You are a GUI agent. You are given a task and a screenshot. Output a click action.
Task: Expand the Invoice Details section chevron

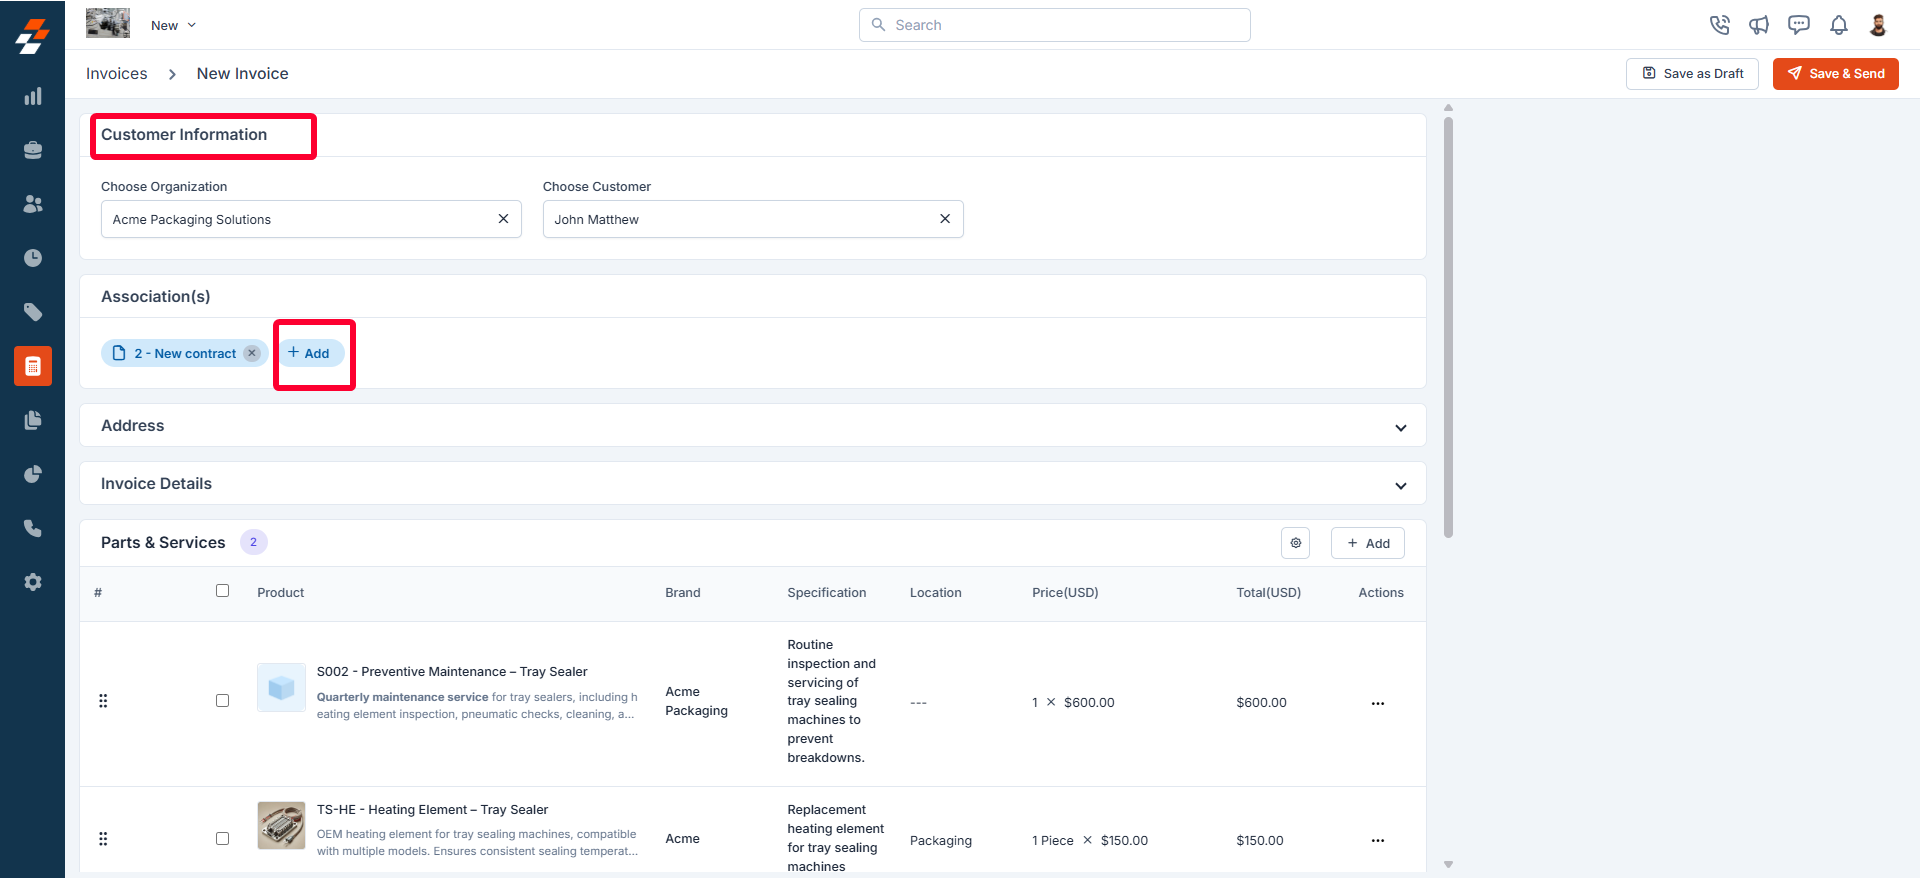click(x=1401, y=485)
